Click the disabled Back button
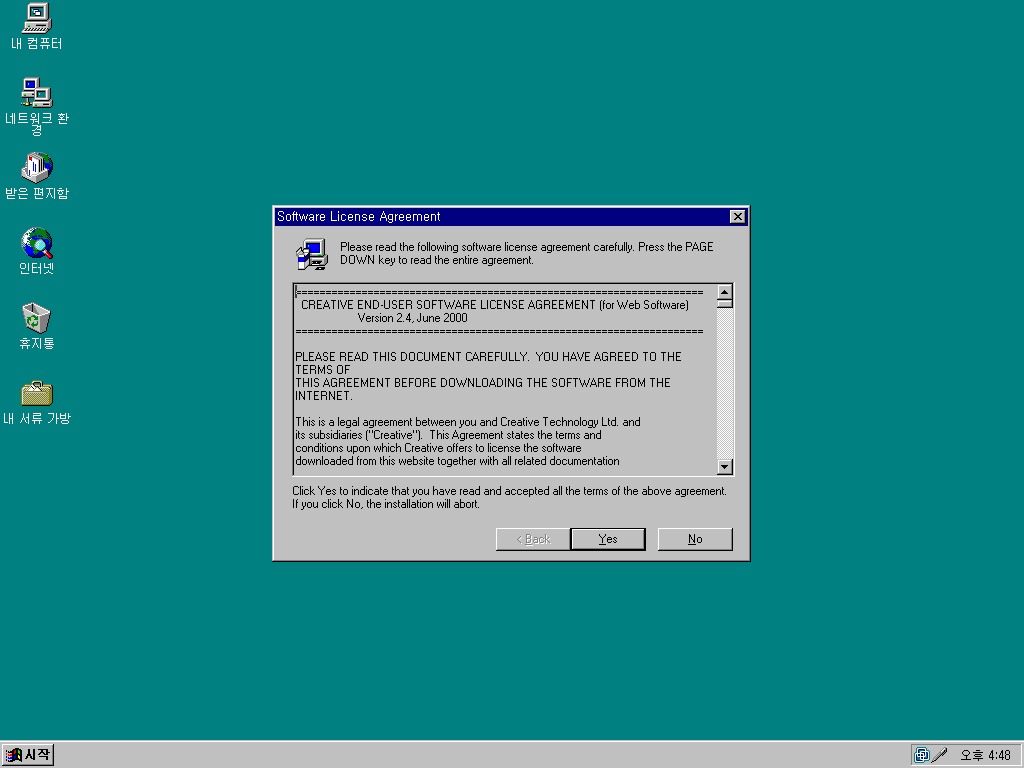 click(x=533, y=539)
